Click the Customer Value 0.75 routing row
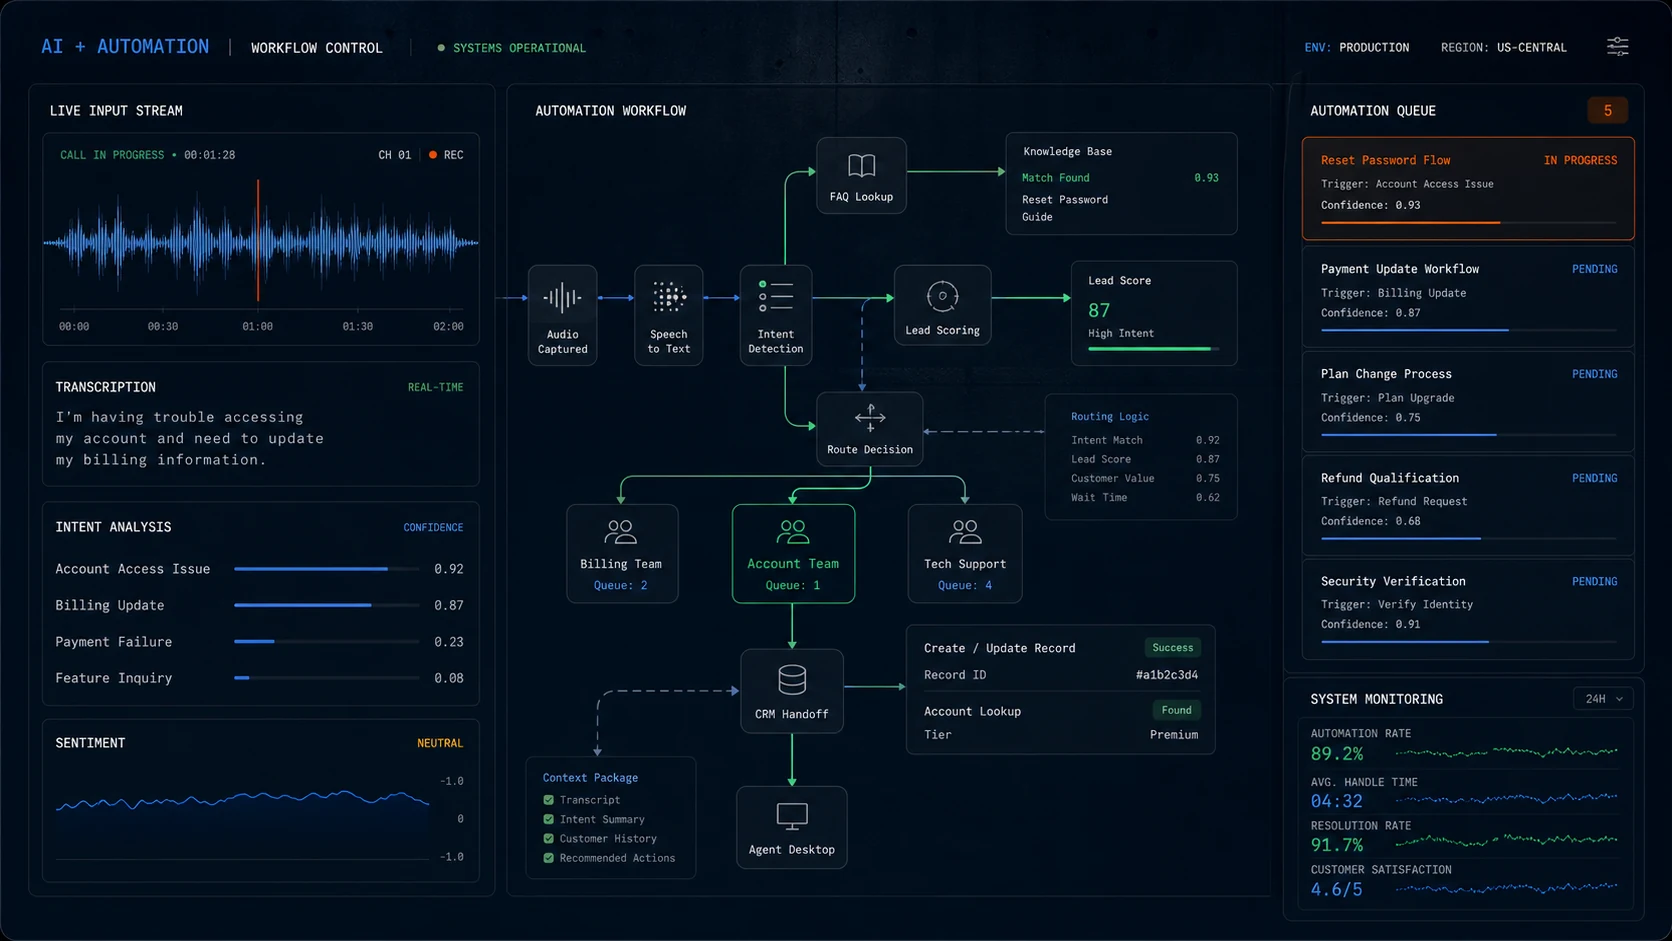The width and height of the screenshot is (1672, 941). [x=1145, y=478]
